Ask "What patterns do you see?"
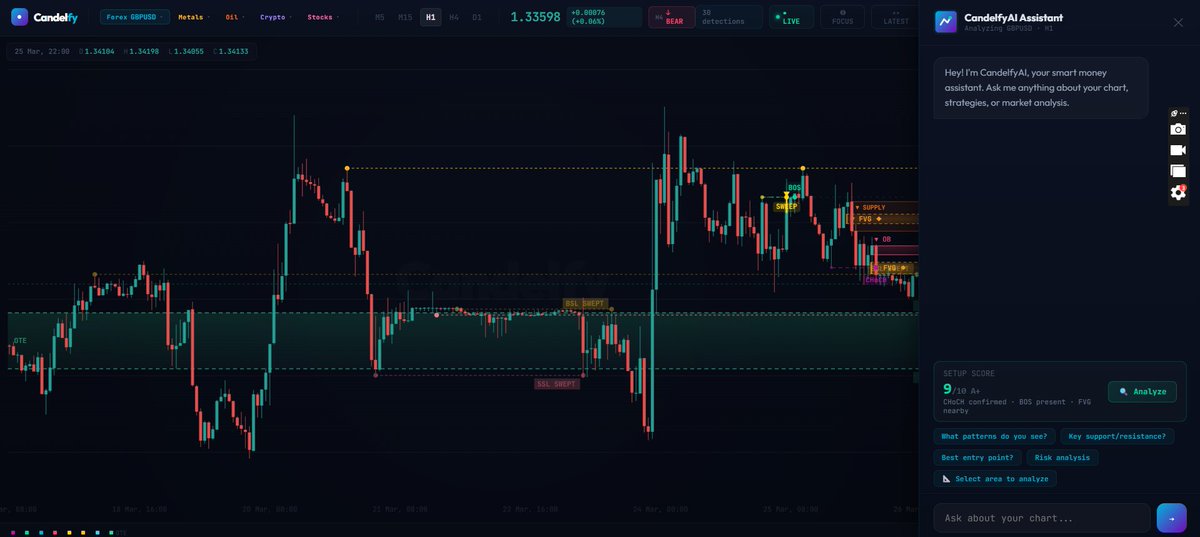Image resolution: width=1200 pixels, height=537 pixels. tap(994, 436)
